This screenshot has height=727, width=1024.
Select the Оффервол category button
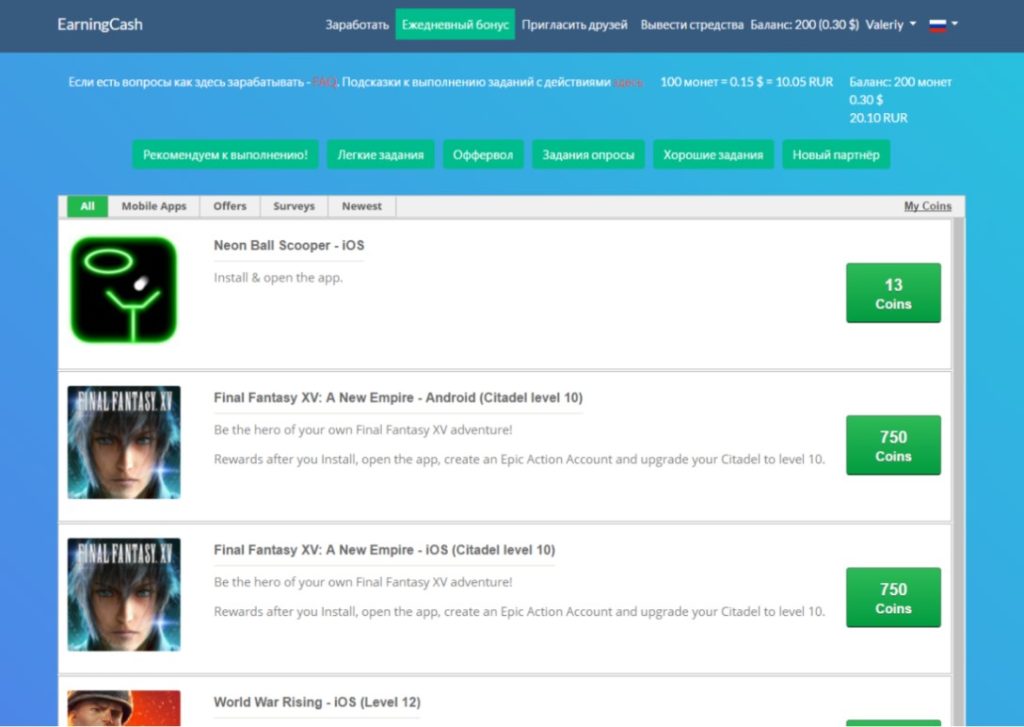pos(483,155)
